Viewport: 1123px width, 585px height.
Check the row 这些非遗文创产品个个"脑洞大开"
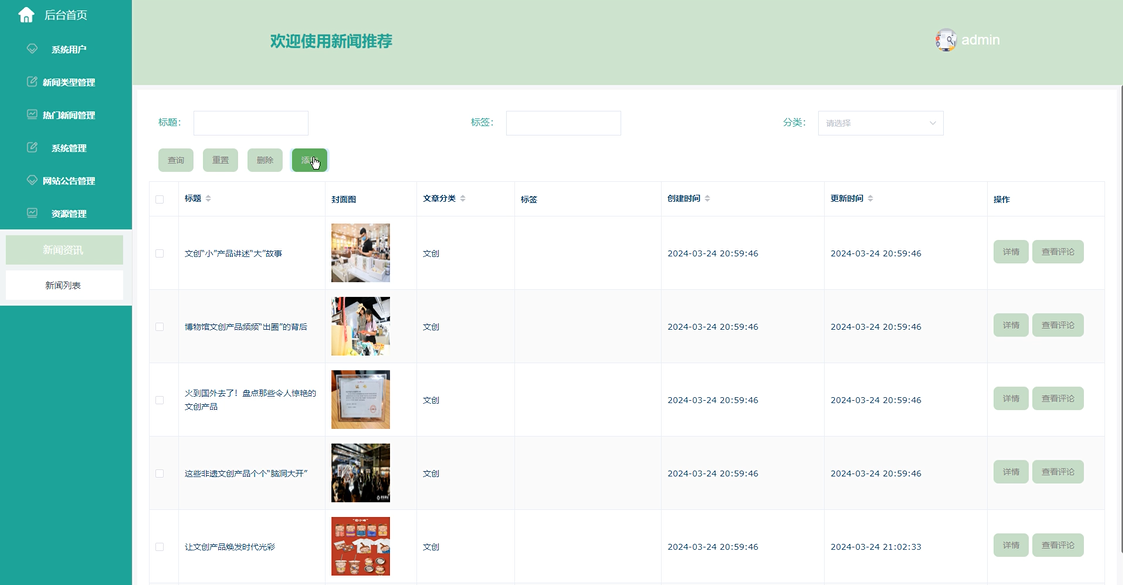pos(160,473)
